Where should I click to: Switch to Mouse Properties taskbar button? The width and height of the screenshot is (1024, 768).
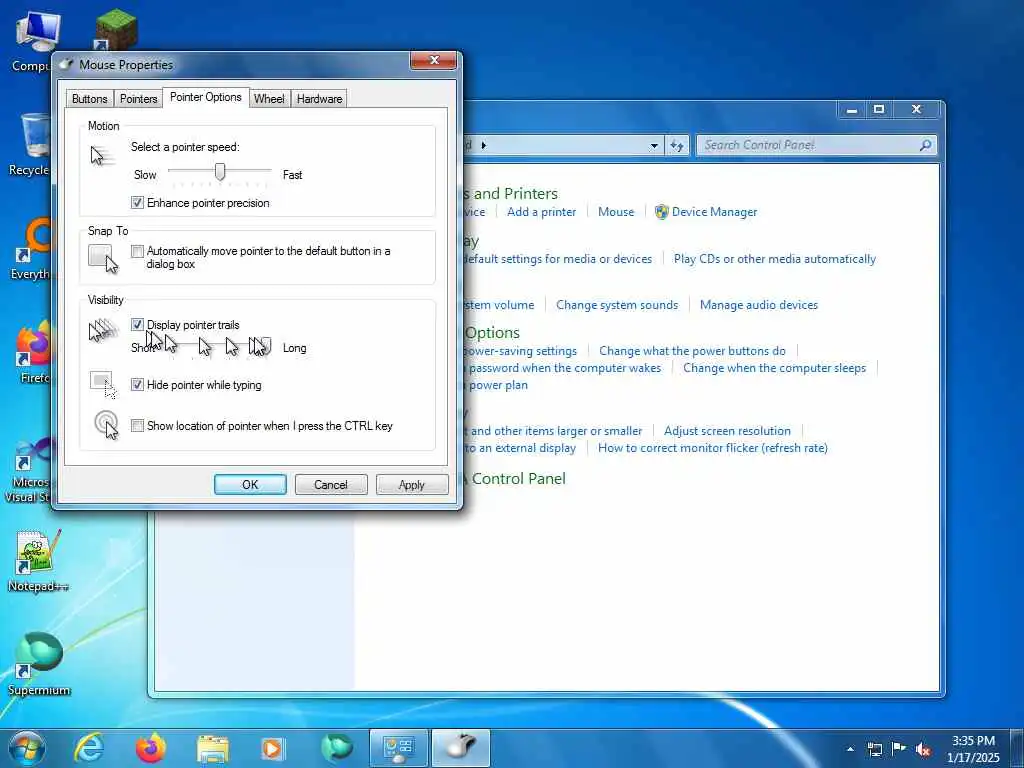461,748
